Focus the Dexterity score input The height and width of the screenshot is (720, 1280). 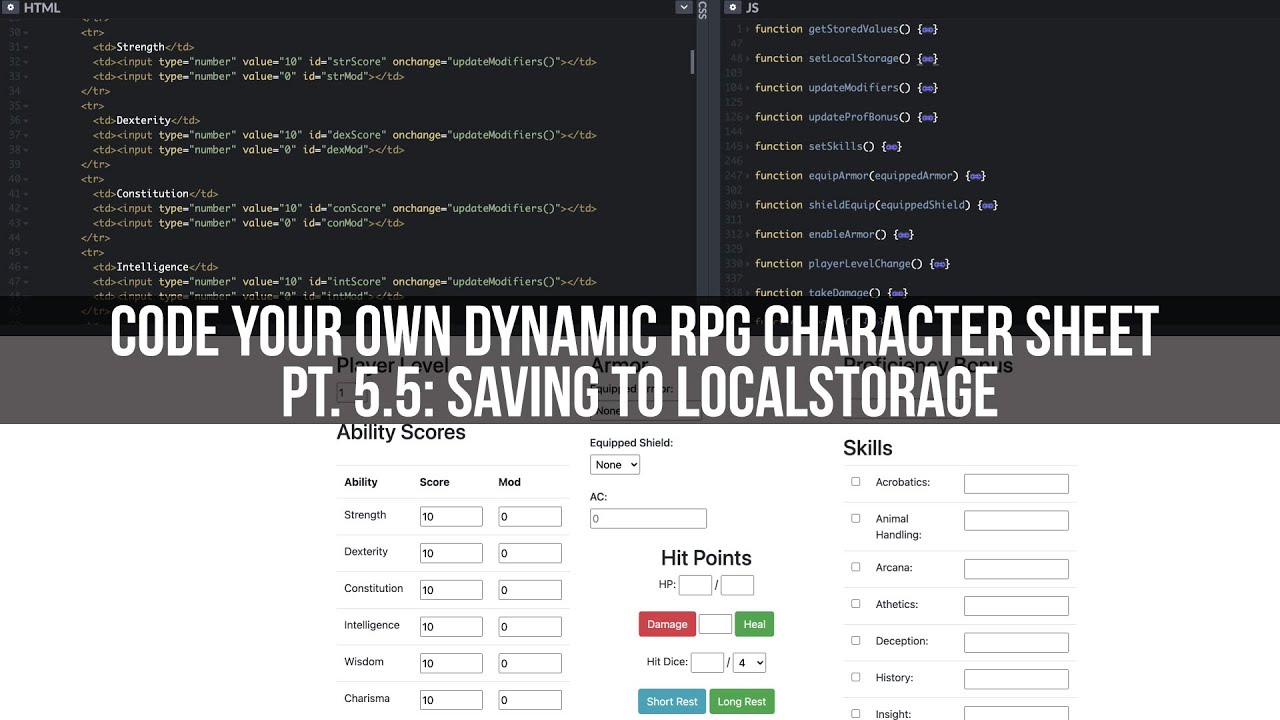tap(451, 553)
